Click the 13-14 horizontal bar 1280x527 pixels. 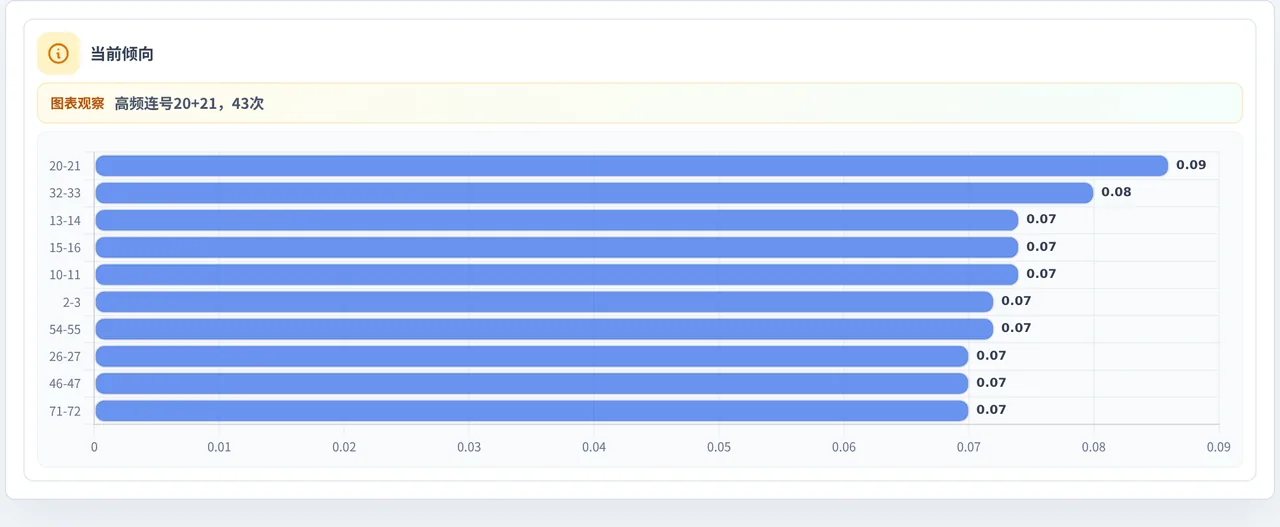(556, 220)
